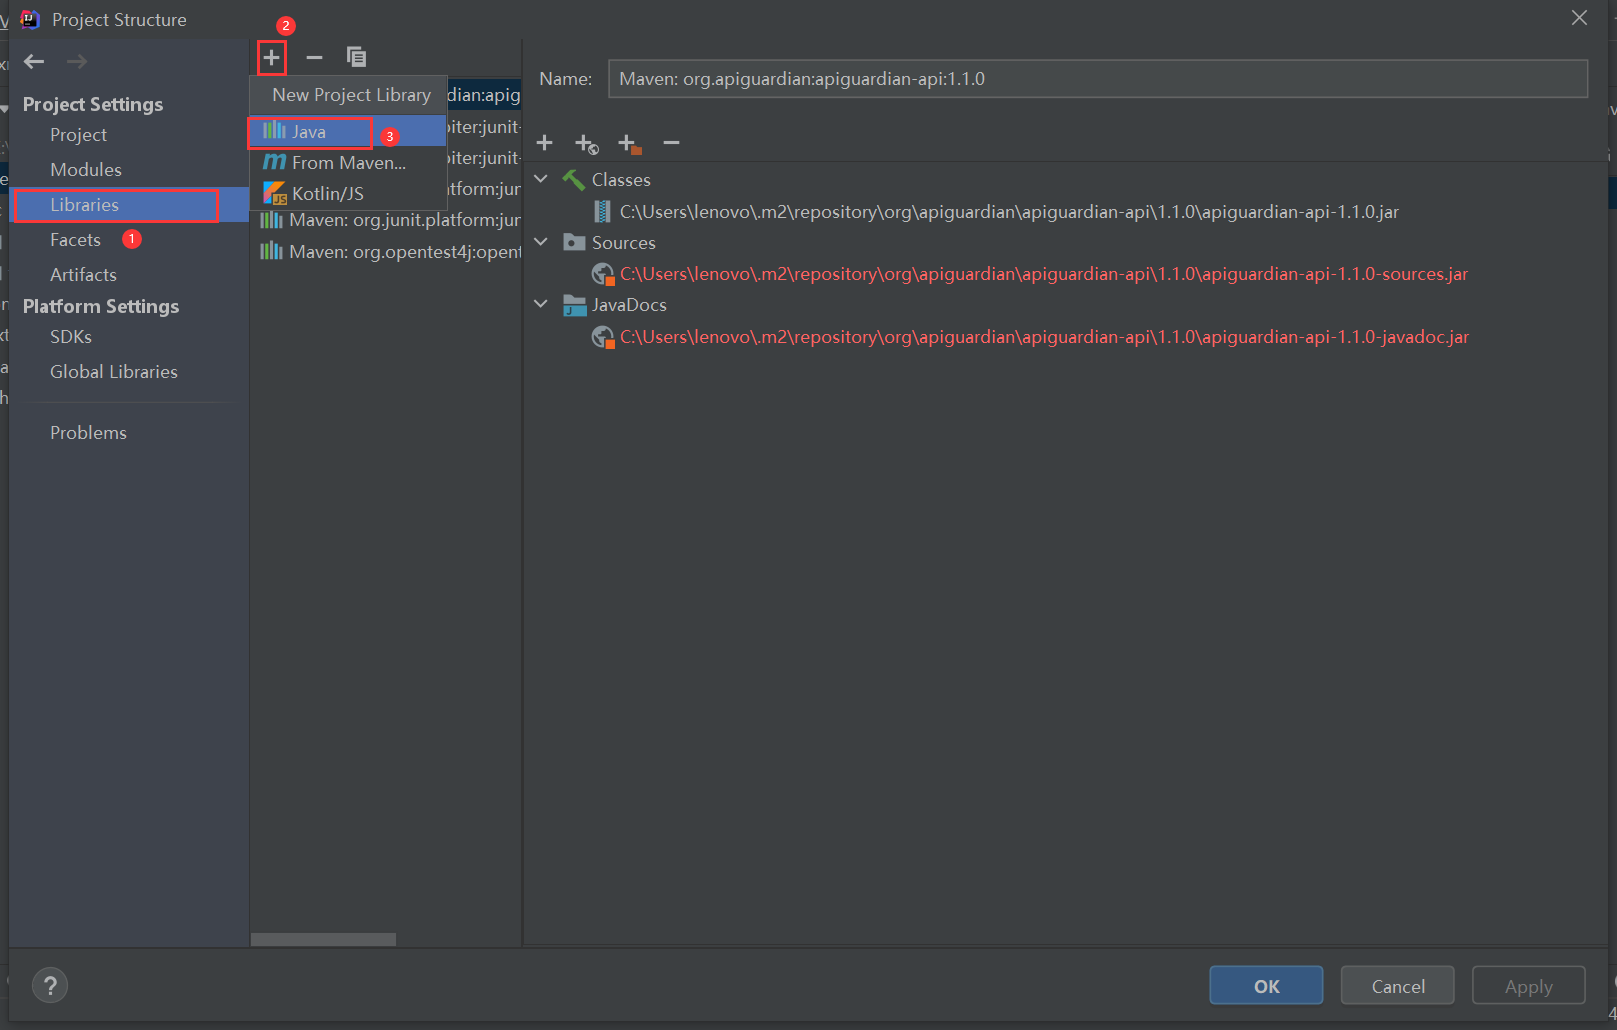Confirm with the OK button
The image size is (1617, 1030).
point(1266,986)
